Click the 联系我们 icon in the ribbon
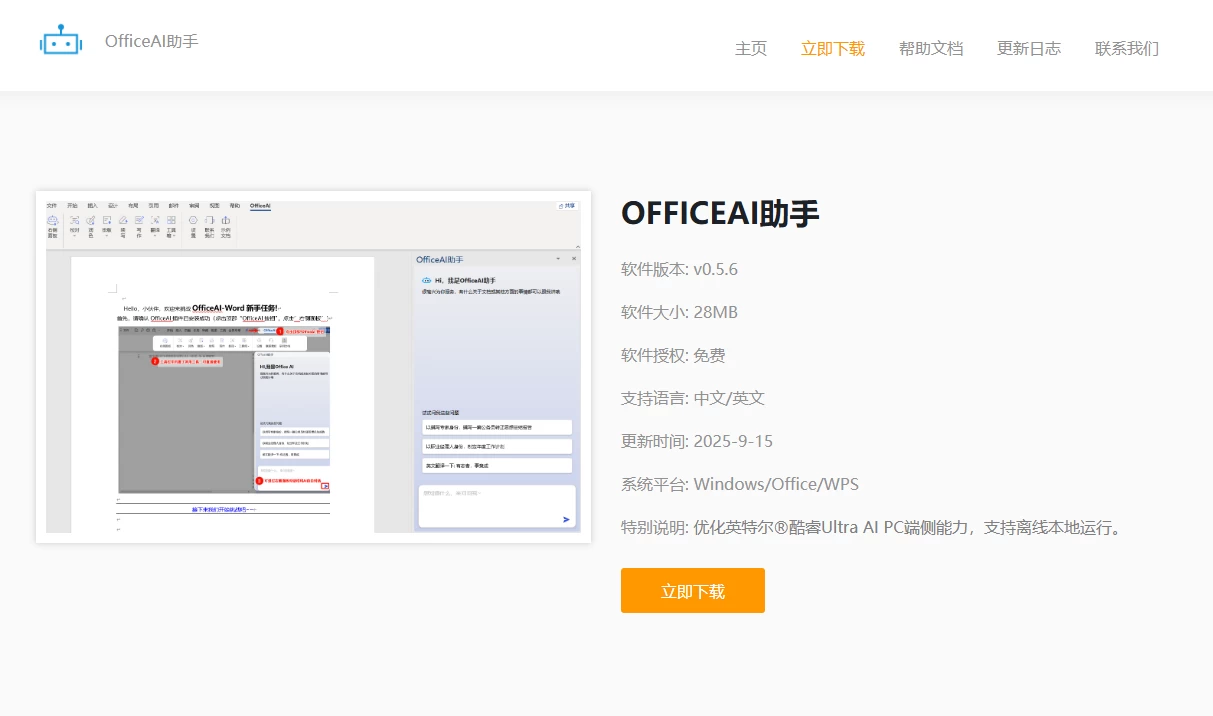This screenshot has height=716, width=1213. point(209,220)
